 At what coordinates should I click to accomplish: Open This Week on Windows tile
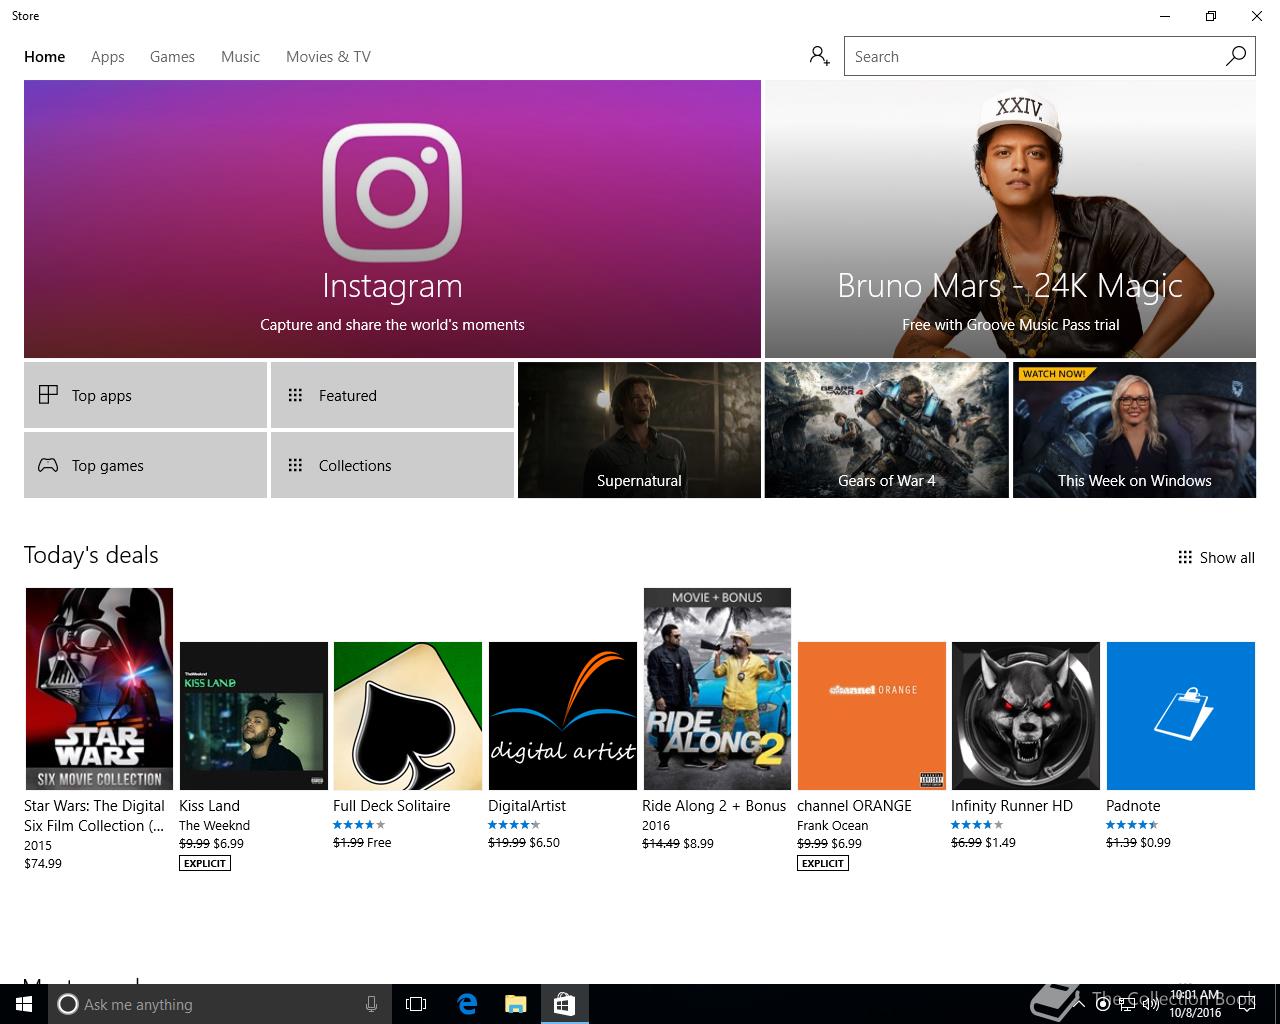point(1134,430)
